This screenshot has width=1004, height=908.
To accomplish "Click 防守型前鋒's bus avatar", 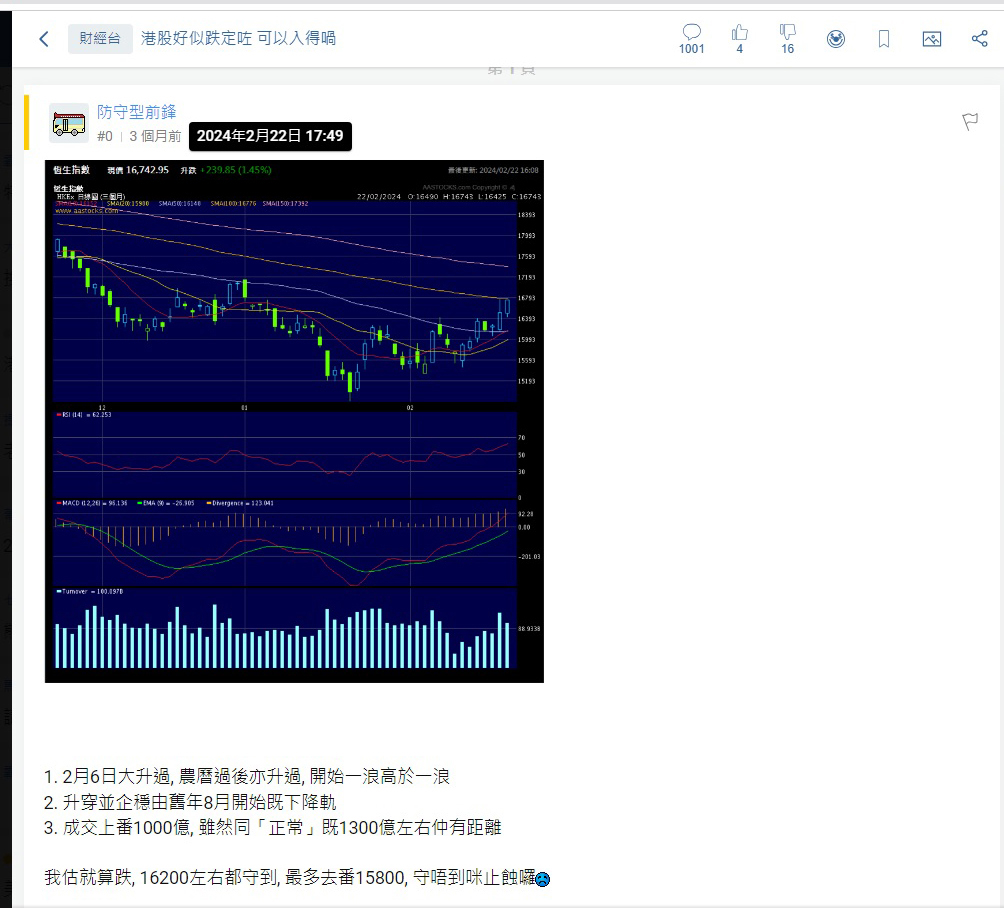I will pyautogui.click(x=68, y=123).
